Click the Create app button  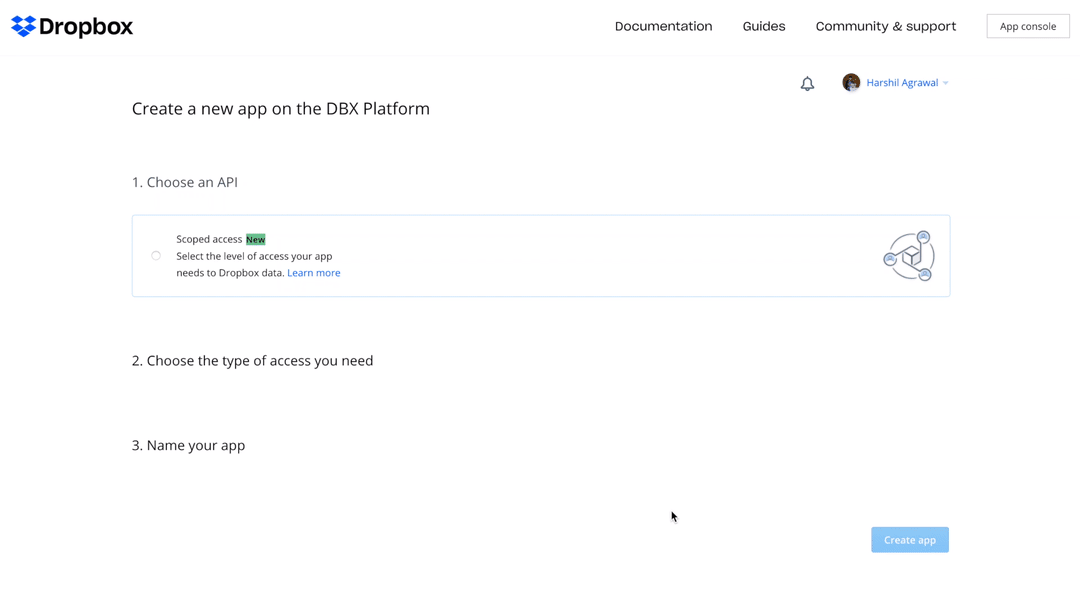click(909, 539)
